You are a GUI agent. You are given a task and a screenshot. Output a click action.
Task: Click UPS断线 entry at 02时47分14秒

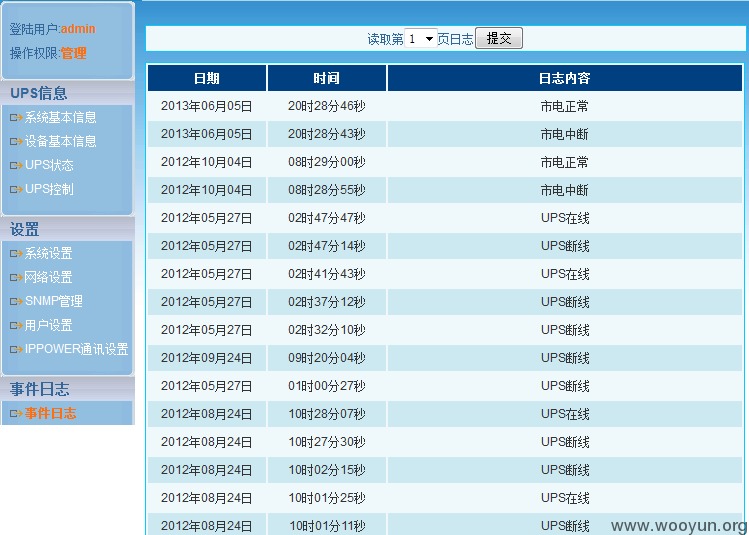565,246
